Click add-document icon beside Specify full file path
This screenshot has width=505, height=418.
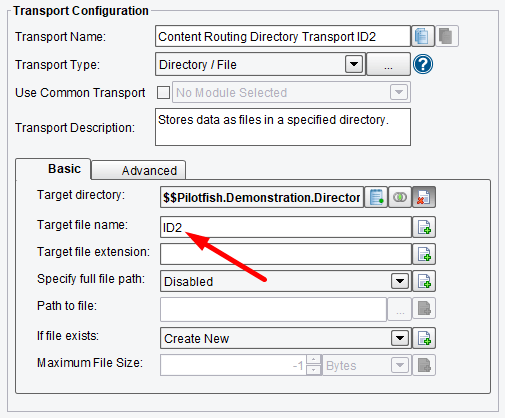pyautogui.click(x=424, y=281)
